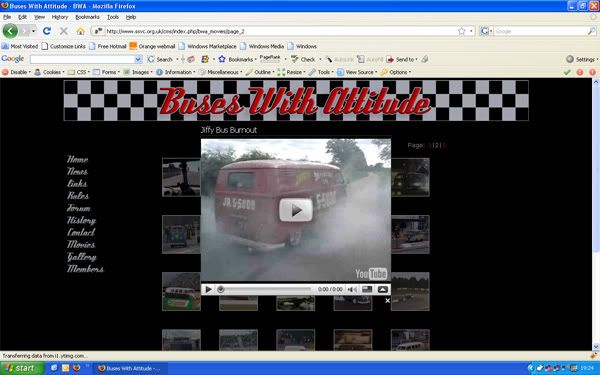The height and width of the screenshot is (375, 600).
Task: Click the Firefox reload button
Action: tap(47, 31)
